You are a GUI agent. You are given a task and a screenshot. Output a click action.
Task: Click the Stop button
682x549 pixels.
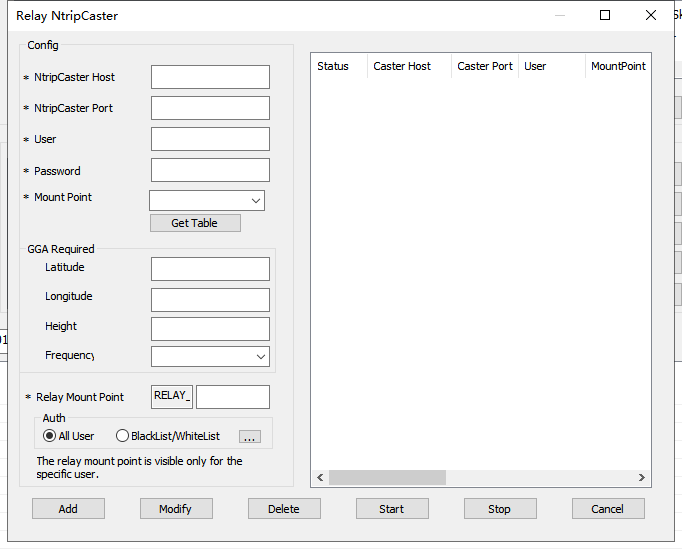(x=500, y=509)
